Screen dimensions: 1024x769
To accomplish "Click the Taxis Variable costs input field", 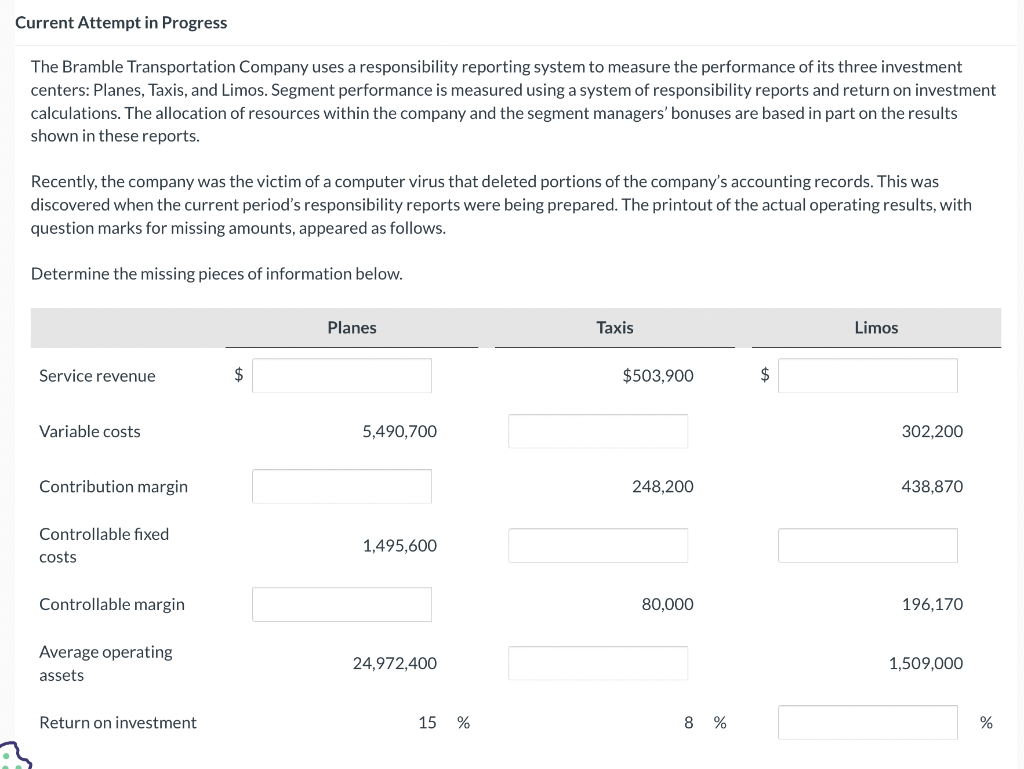I will point(597,431).
